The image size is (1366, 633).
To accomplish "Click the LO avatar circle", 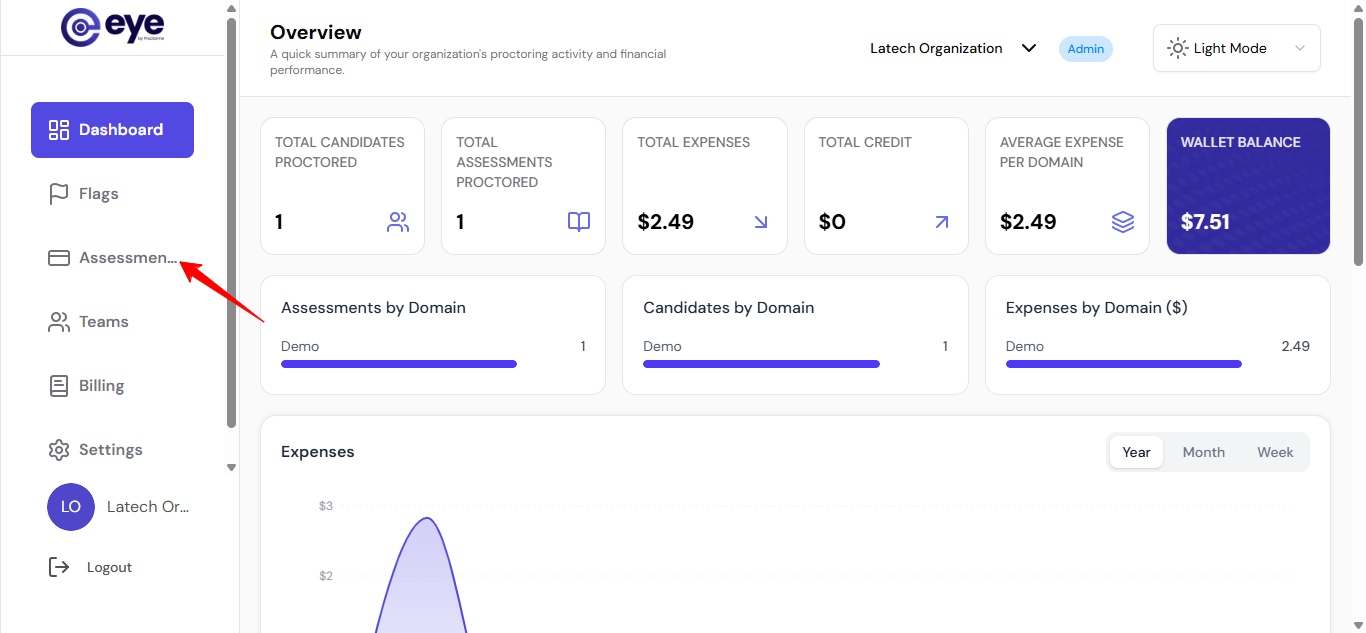I will pos(71,507).
